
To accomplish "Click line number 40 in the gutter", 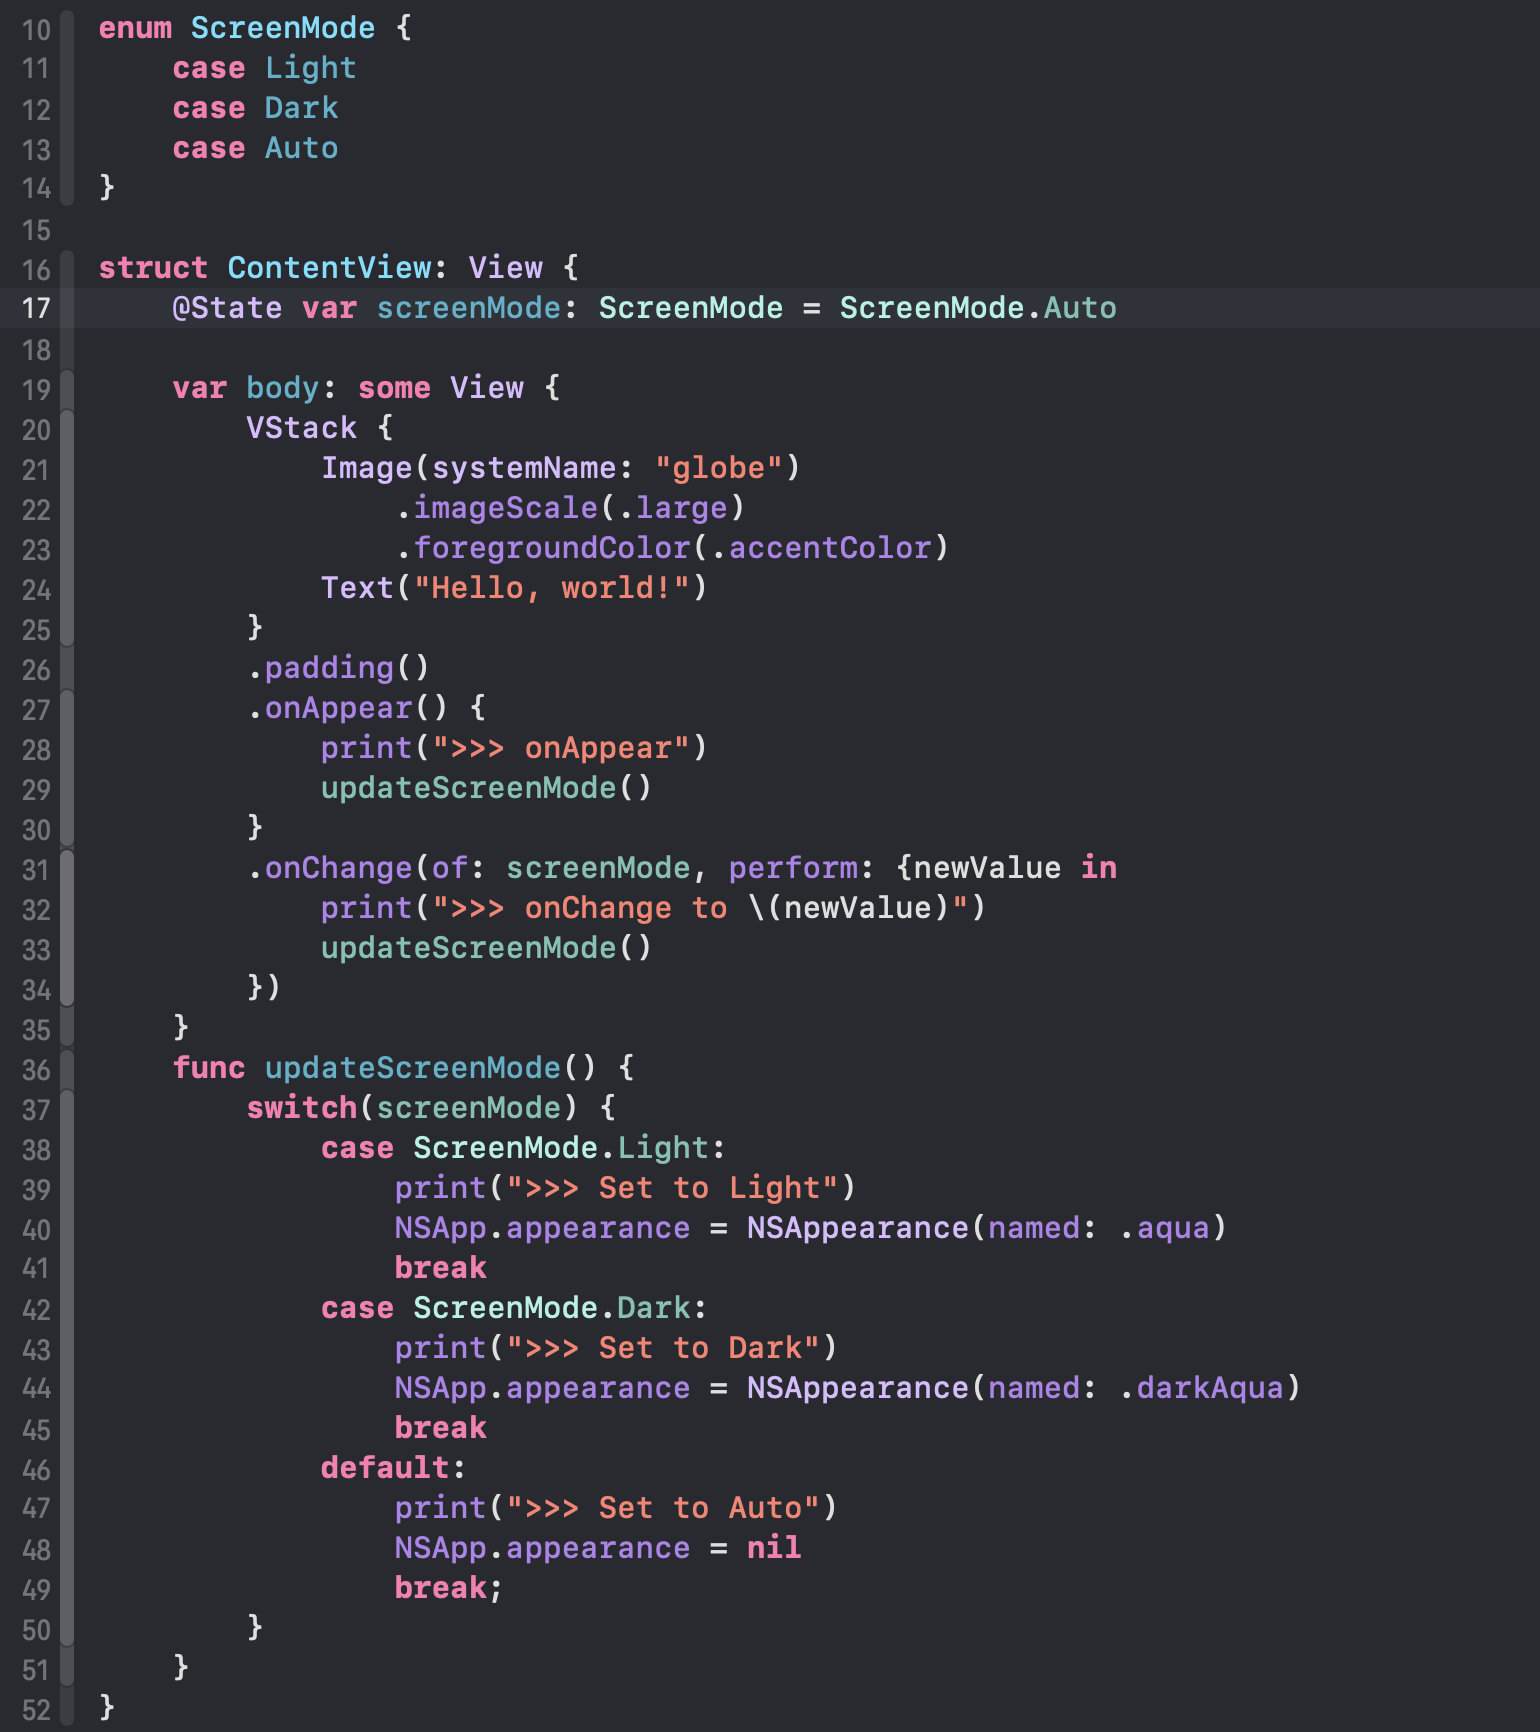I will (x=36, y=1229).
